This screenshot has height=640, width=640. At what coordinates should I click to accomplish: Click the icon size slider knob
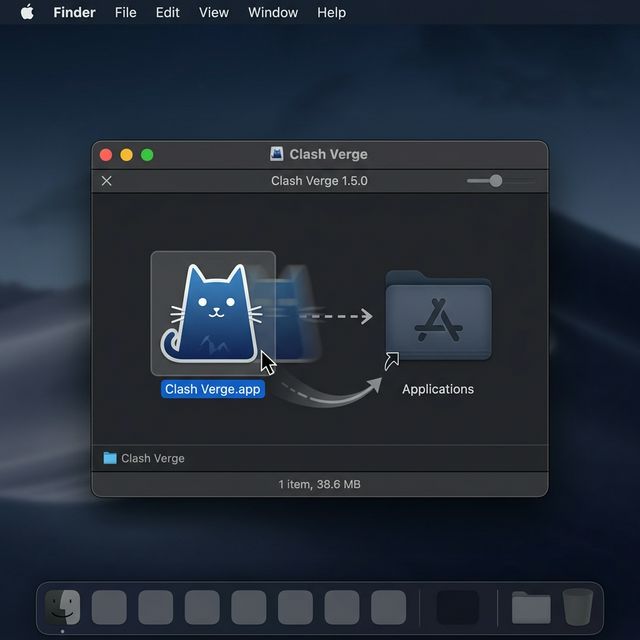click(495, 181)
